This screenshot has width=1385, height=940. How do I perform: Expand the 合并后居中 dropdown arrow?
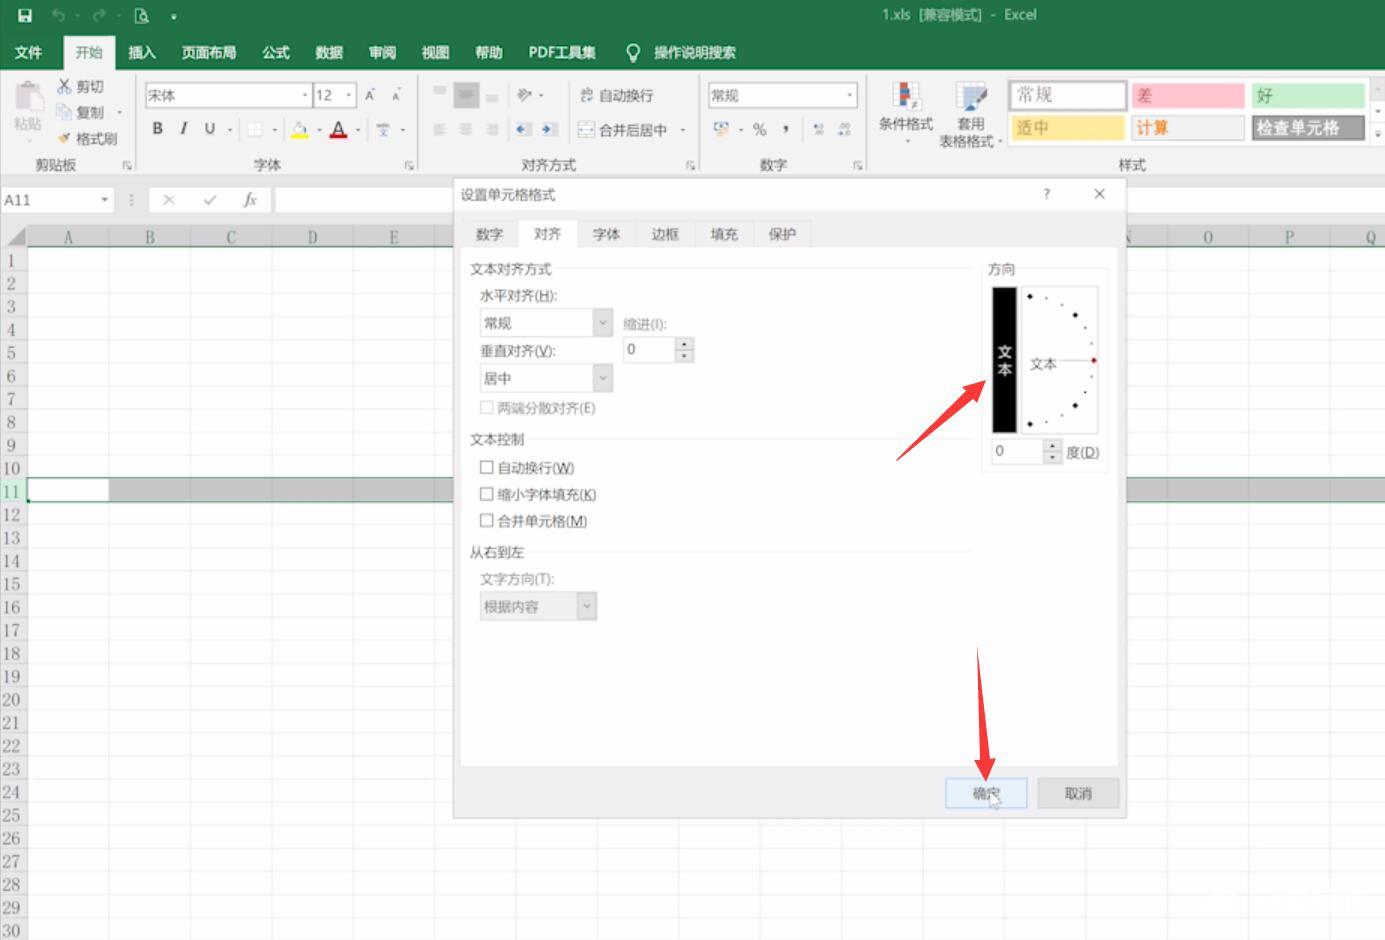pos(683,129)
